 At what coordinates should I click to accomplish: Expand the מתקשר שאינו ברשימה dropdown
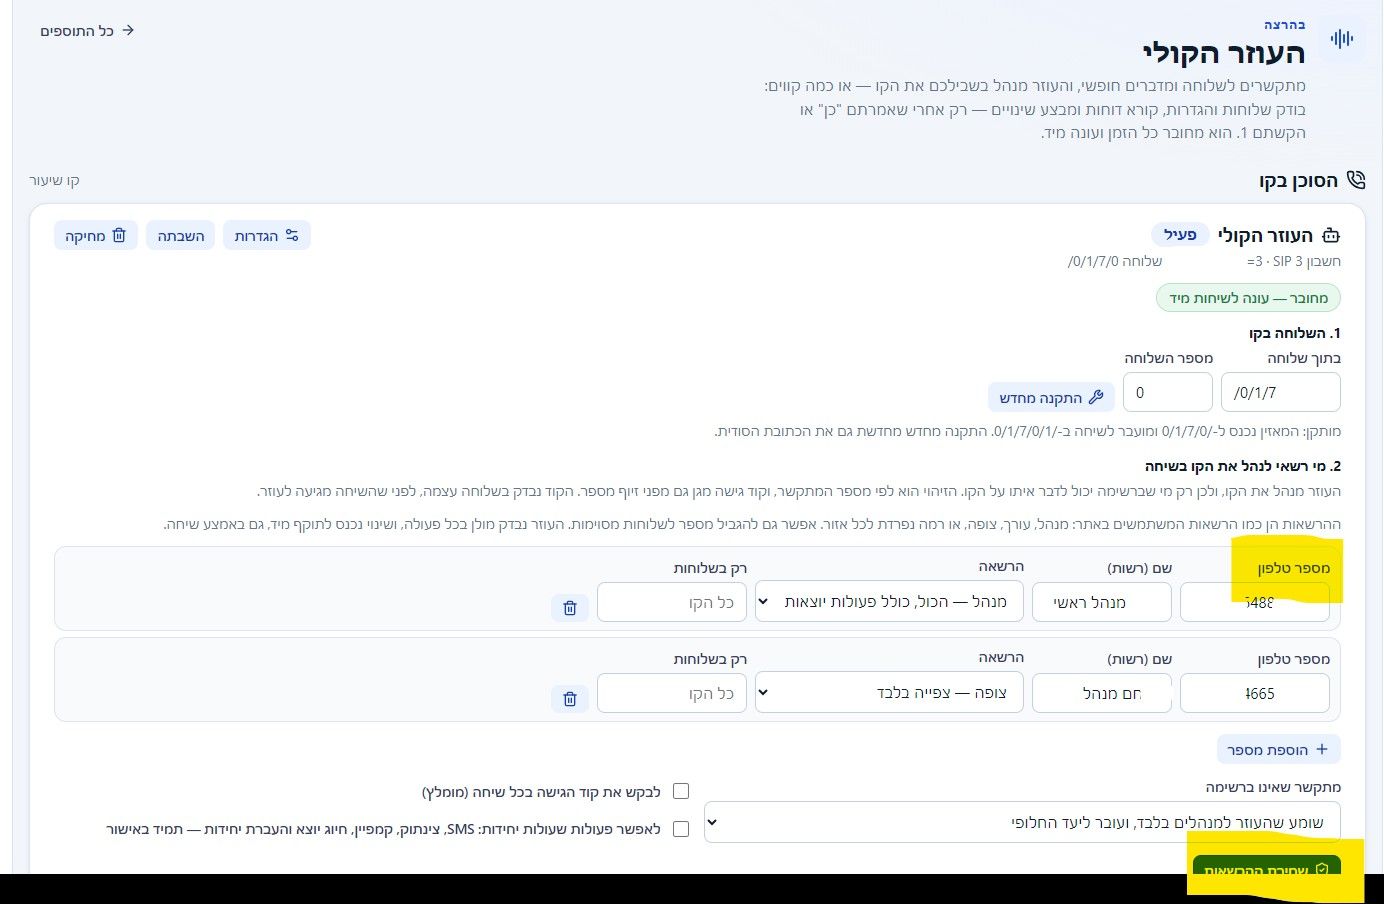(1022, 822)
